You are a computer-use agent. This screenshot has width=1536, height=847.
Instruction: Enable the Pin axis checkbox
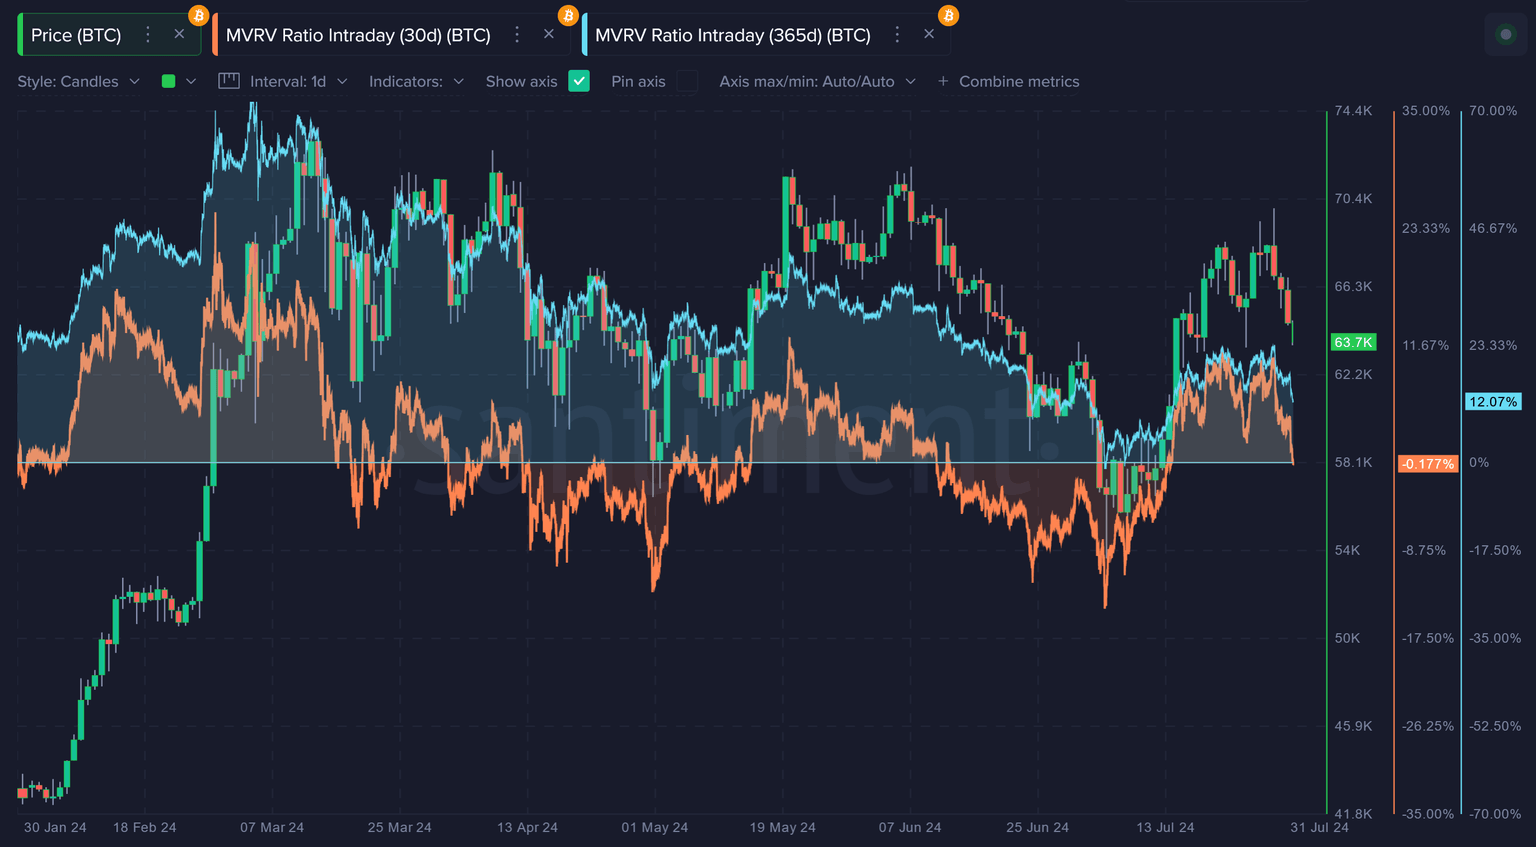[x=687, y=81]
